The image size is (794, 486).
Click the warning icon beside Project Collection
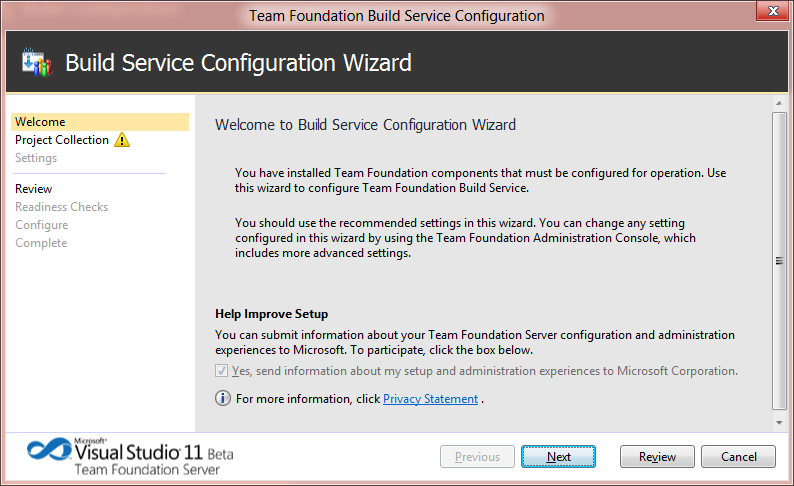[x=122, y=140]
